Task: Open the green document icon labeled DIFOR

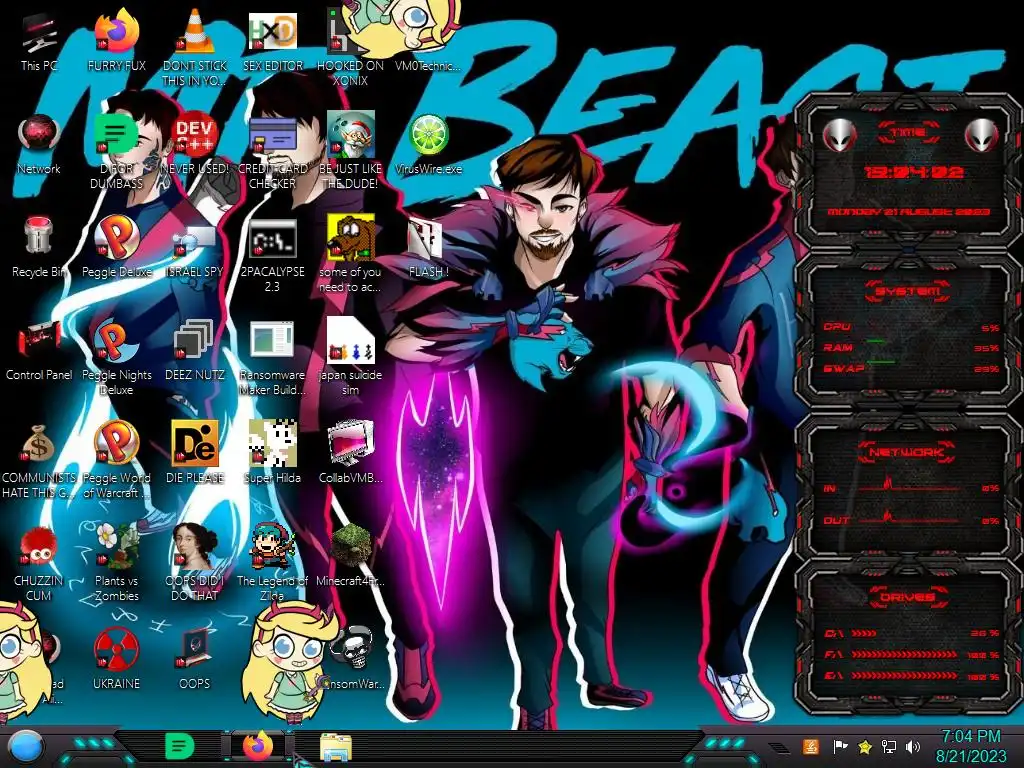Action: click(116, 136)
